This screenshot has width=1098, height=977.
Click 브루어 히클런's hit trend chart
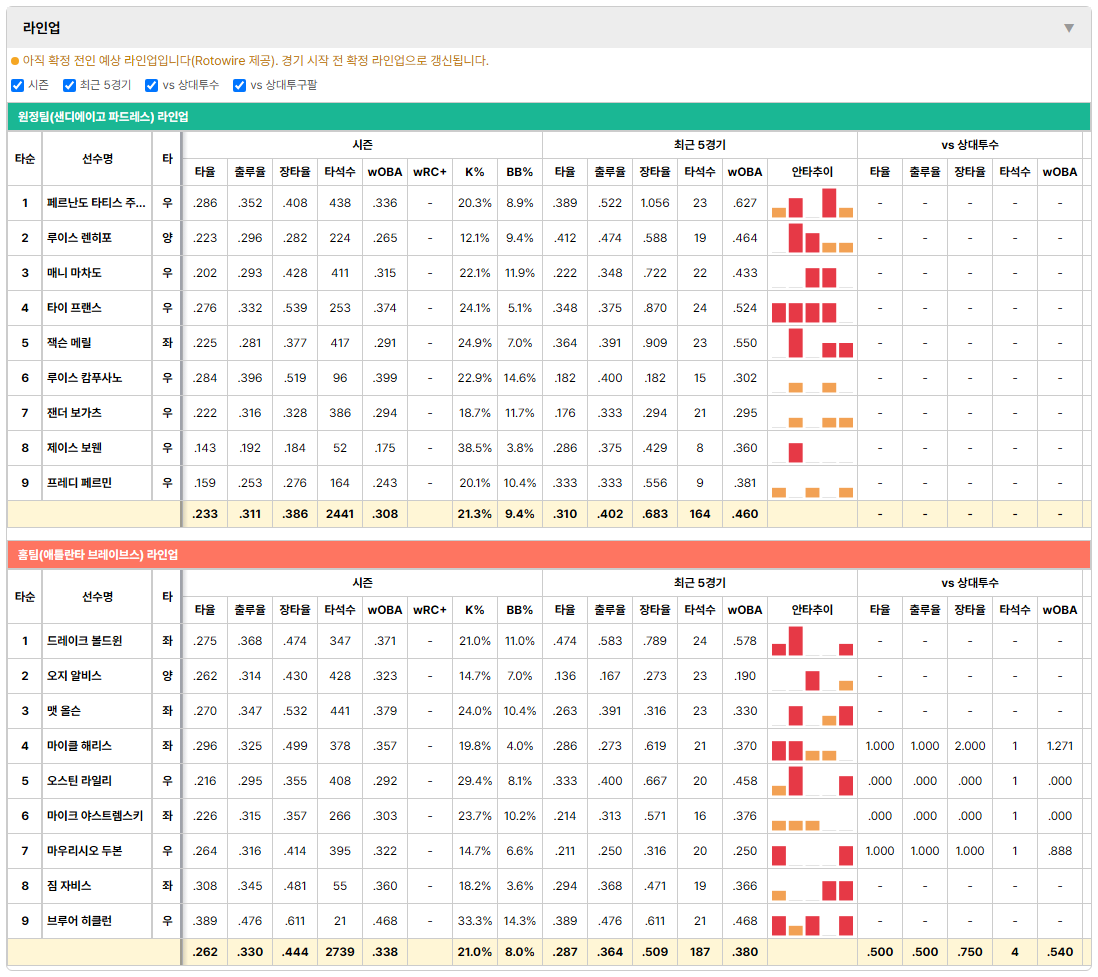pos(812,921)
